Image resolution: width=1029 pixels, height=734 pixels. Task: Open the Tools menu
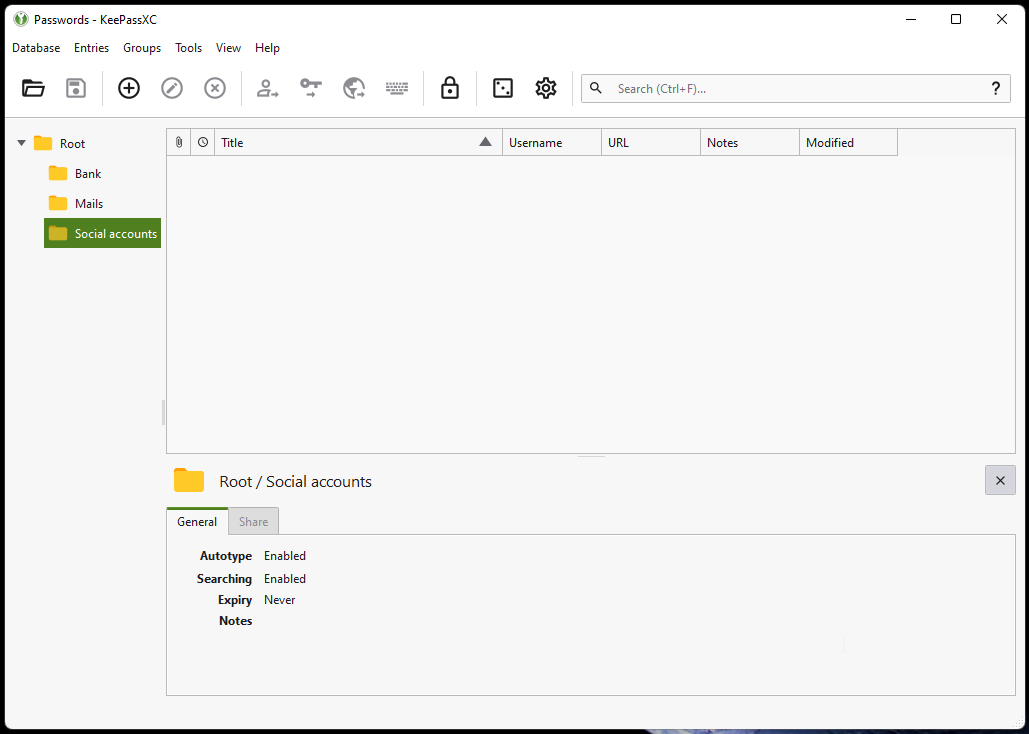click(x=188, y=48)
